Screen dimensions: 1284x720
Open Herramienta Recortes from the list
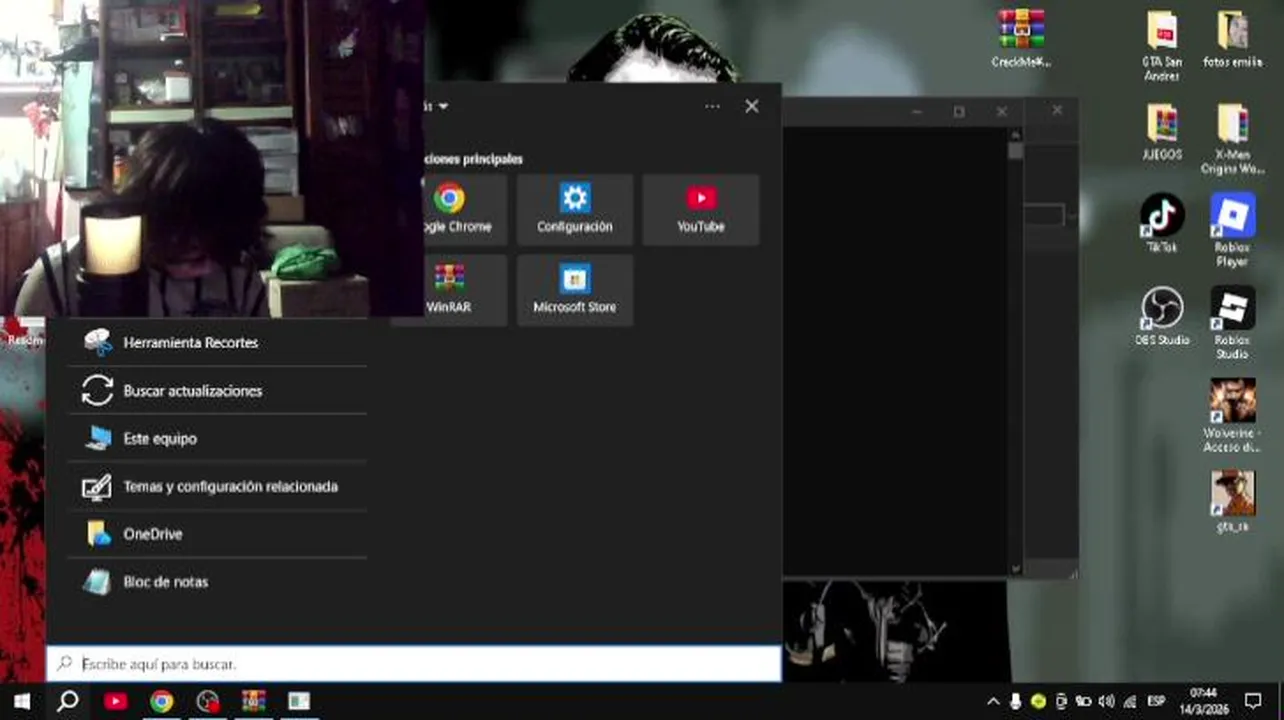217,342
